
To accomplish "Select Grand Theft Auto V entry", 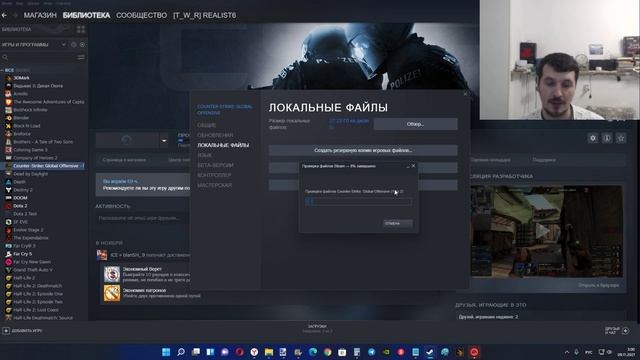I will point(33,270).
